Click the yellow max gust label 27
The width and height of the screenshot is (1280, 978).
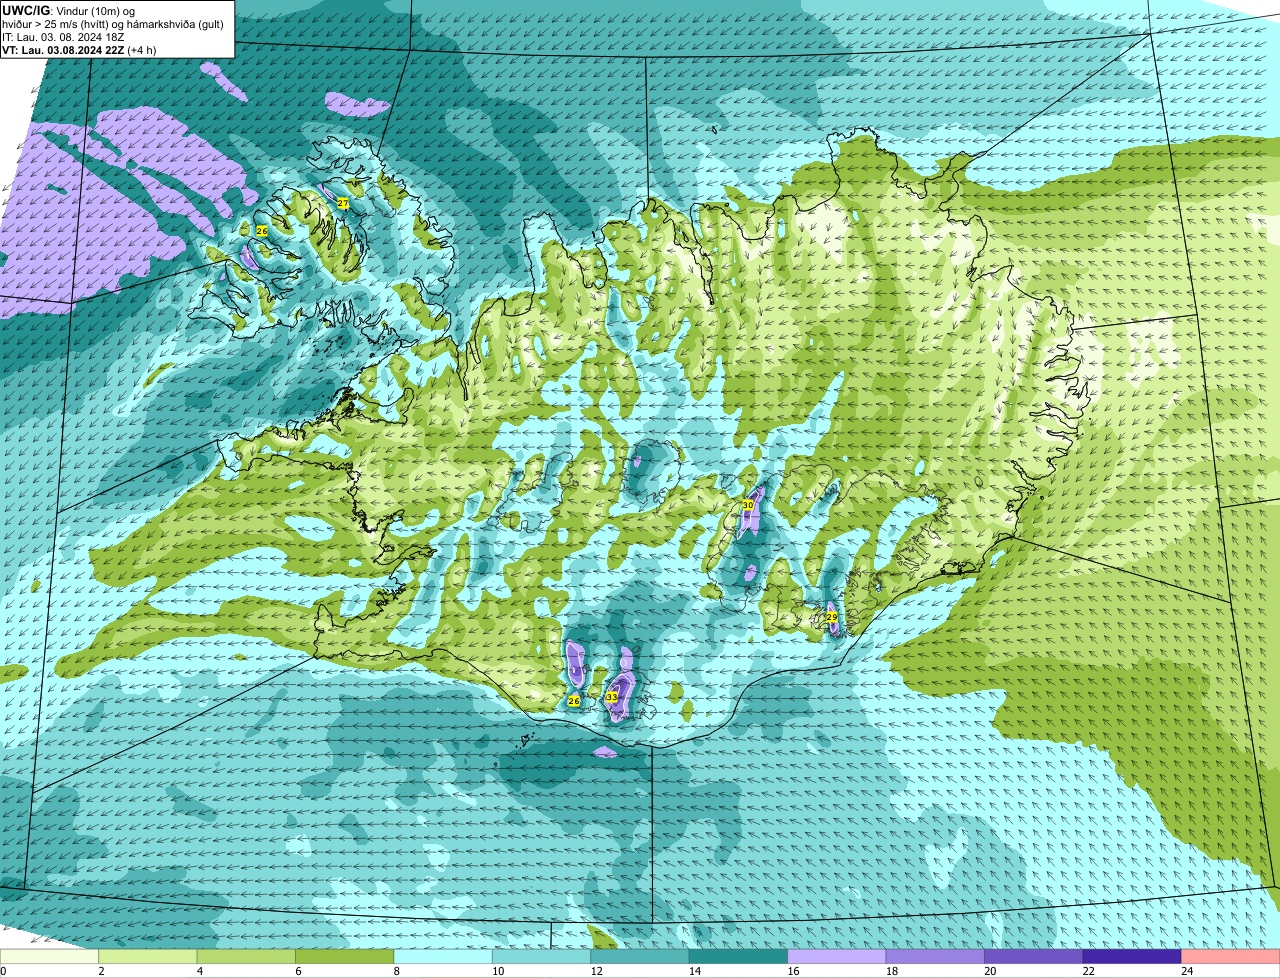click(x=343, y=203)
